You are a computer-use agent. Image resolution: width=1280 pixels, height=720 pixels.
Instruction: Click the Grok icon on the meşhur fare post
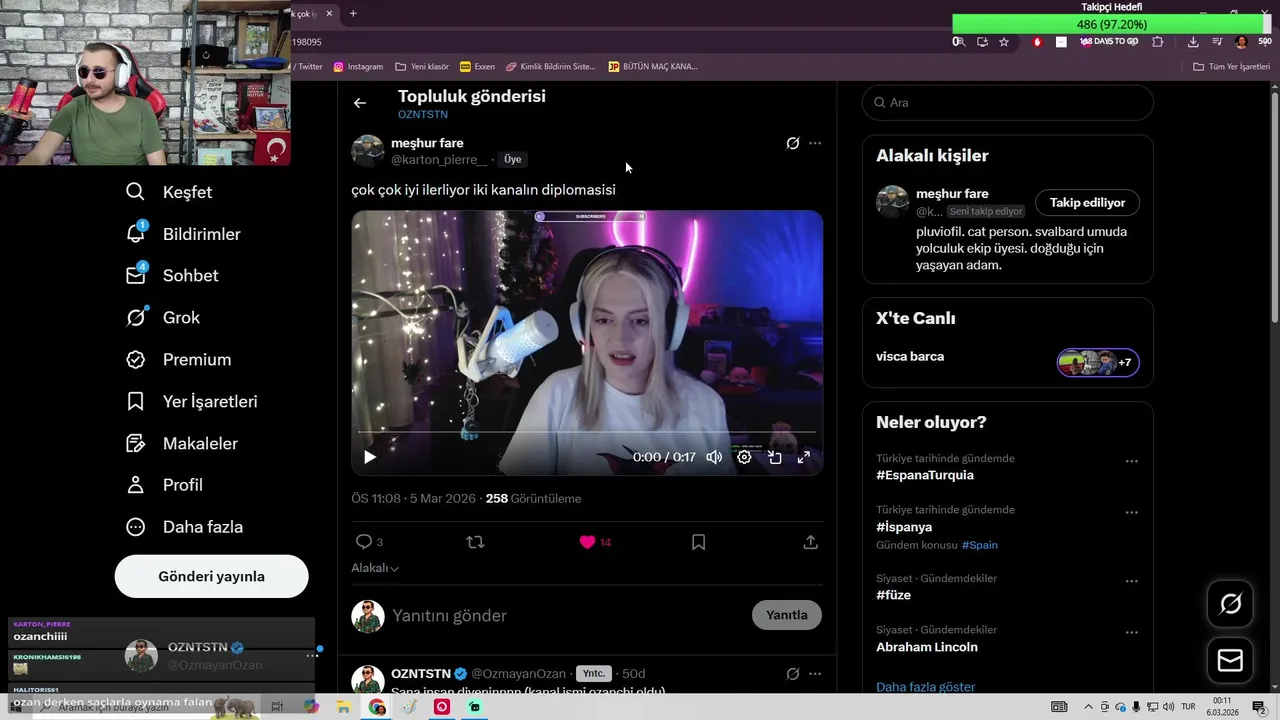793,143
